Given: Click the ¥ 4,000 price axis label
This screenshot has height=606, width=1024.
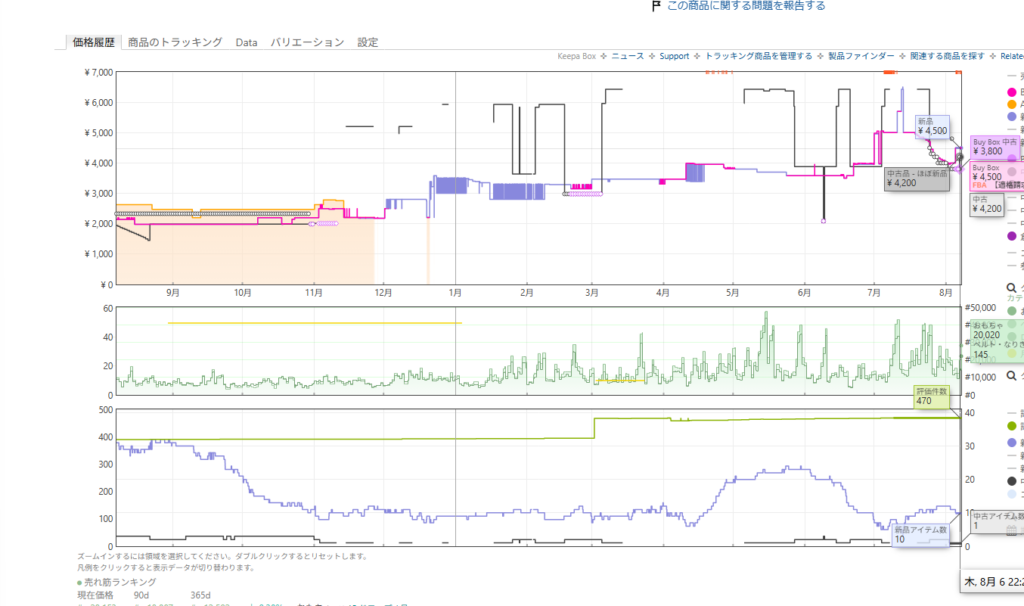Looking at the screenshot, I should click(99, 163).
